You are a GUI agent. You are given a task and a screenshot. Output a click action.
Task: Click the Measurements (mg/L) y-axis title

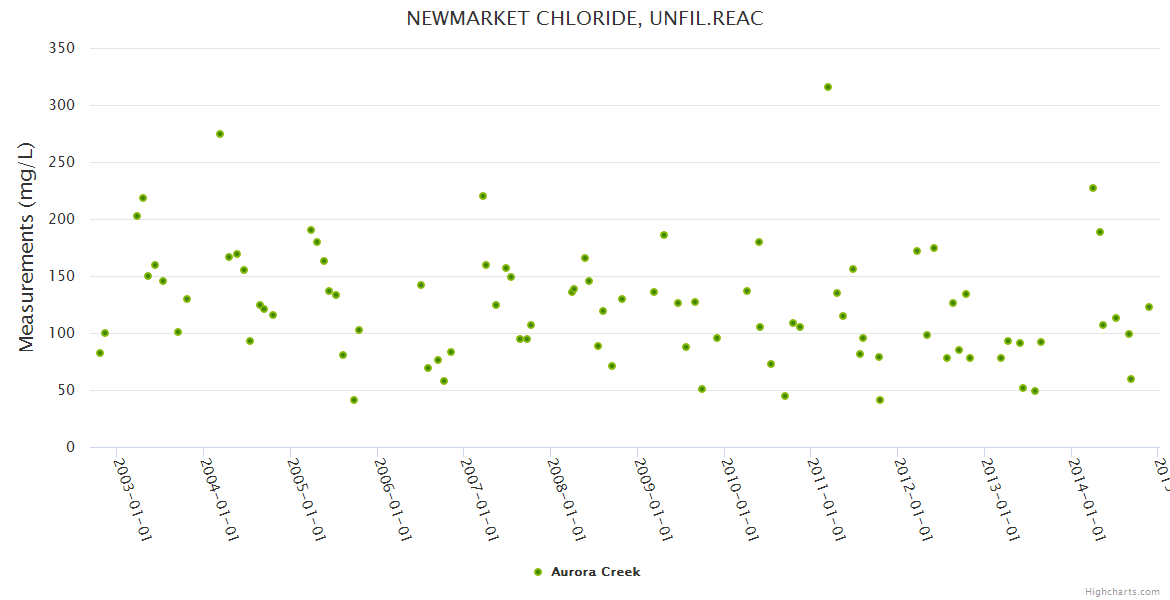point(27,247)
